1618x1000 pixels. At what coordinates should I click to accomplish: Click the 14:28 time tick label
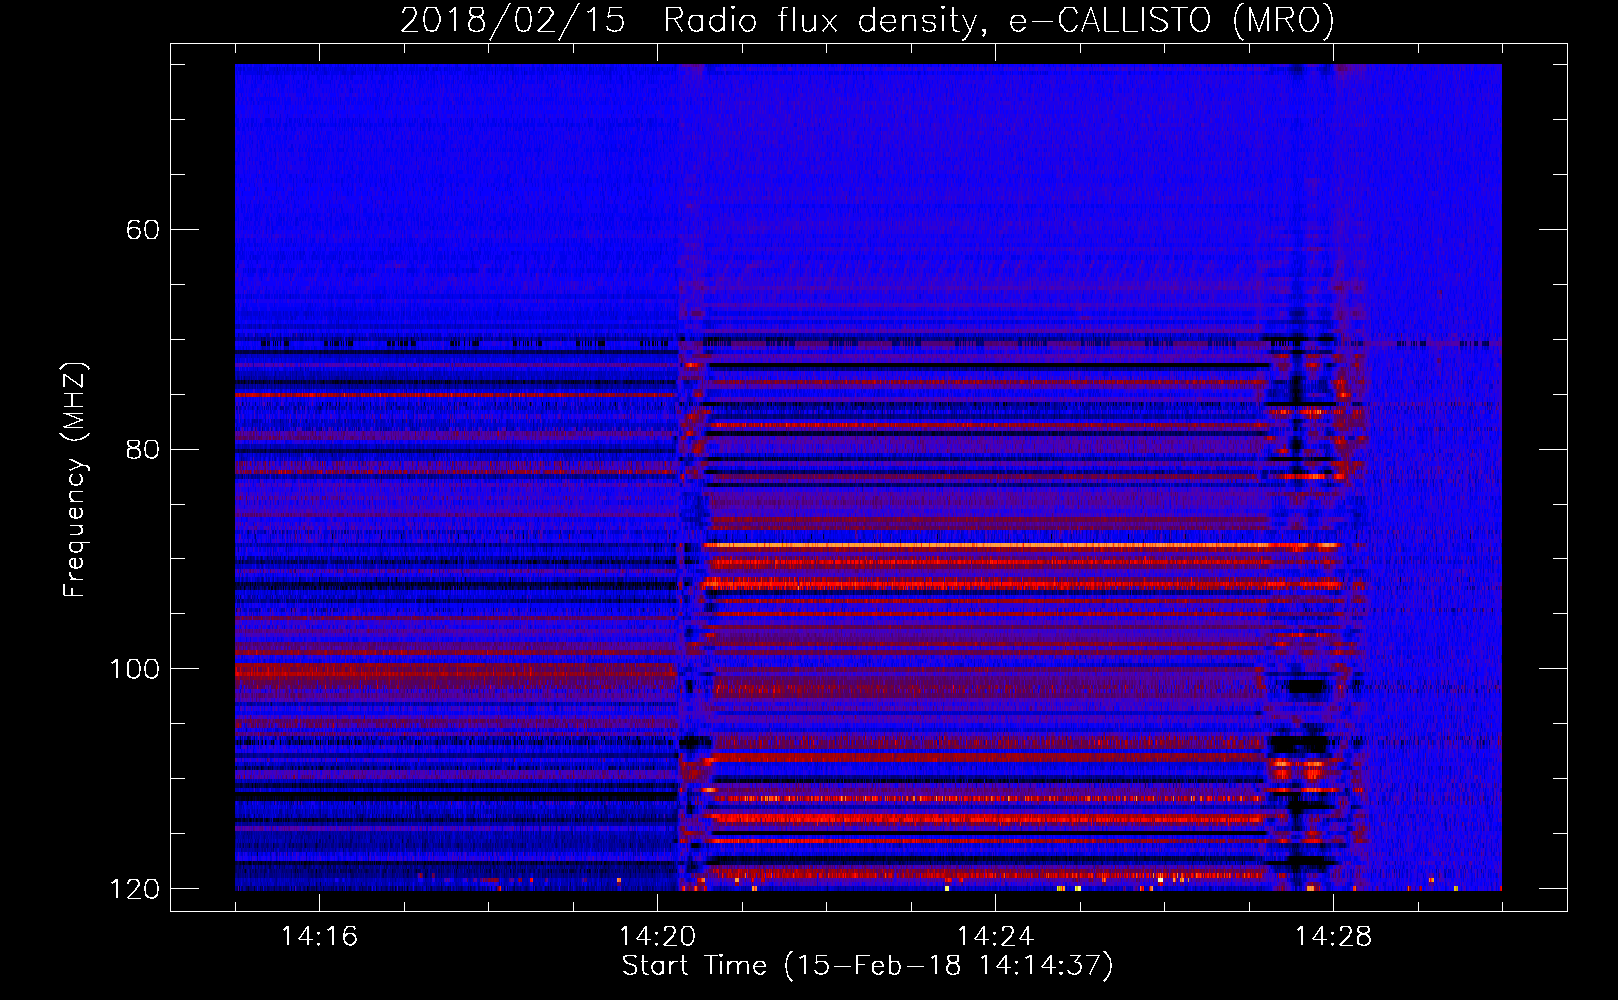pos(1333,936)
